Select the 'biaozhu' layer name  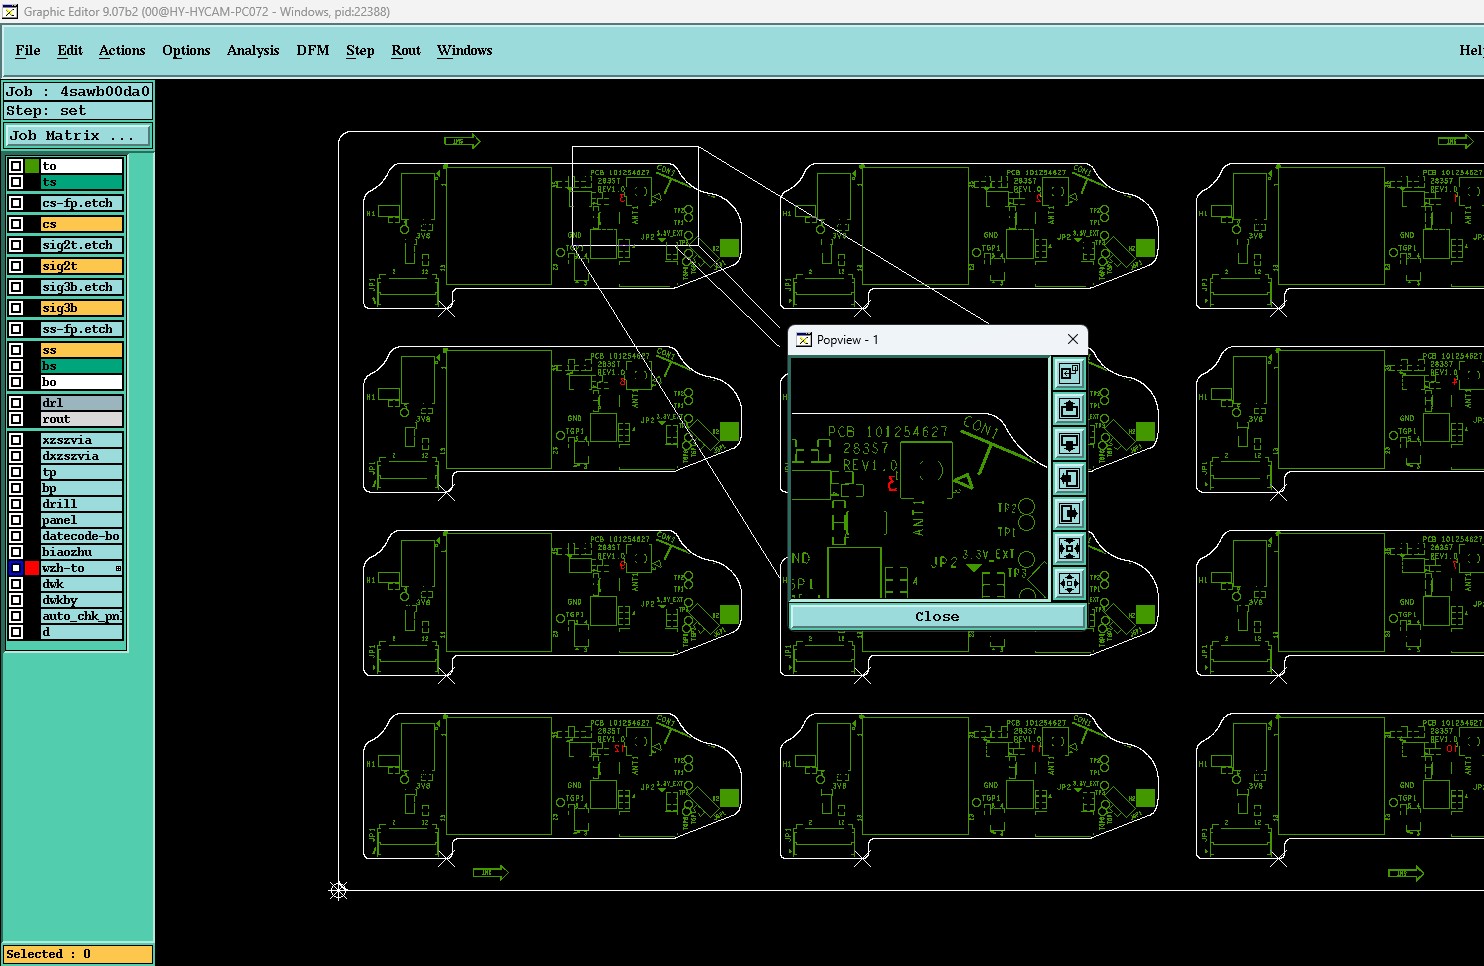coord(82,552)
